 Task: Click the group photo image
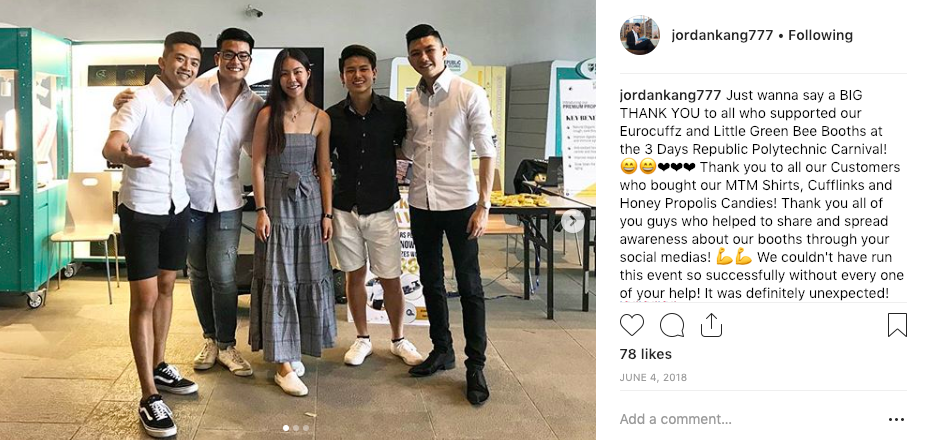[298, 220]
